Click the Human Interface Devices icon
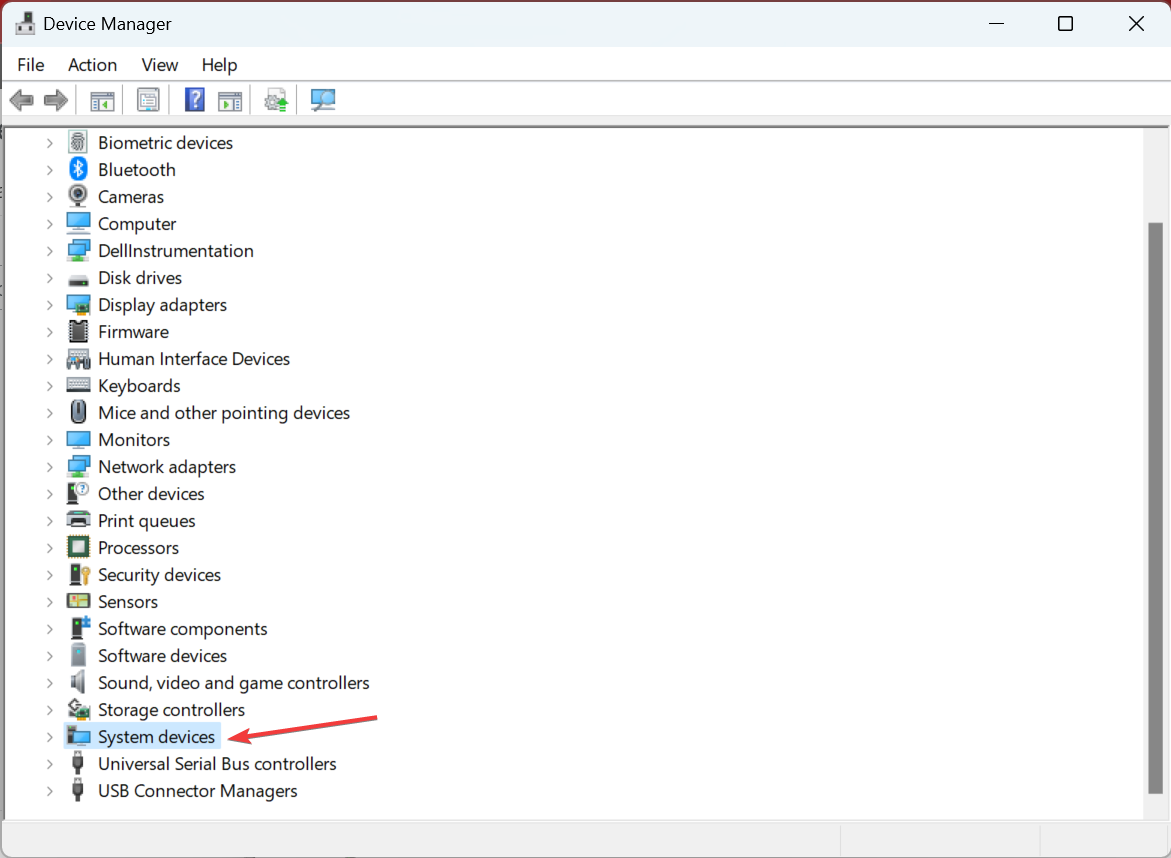 click(x=78, y=359)
